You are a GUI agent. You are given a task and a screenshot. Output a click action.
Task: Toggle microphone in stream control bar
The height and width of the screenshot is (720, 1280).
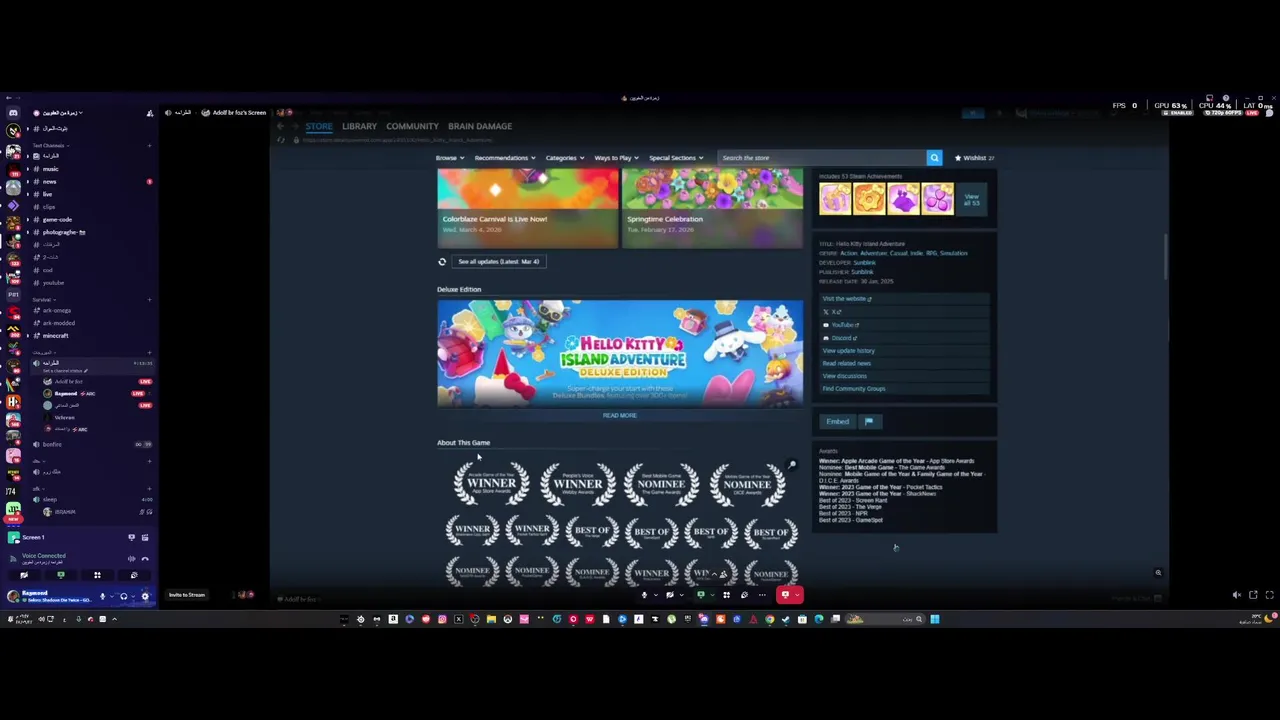click(644, 595)
